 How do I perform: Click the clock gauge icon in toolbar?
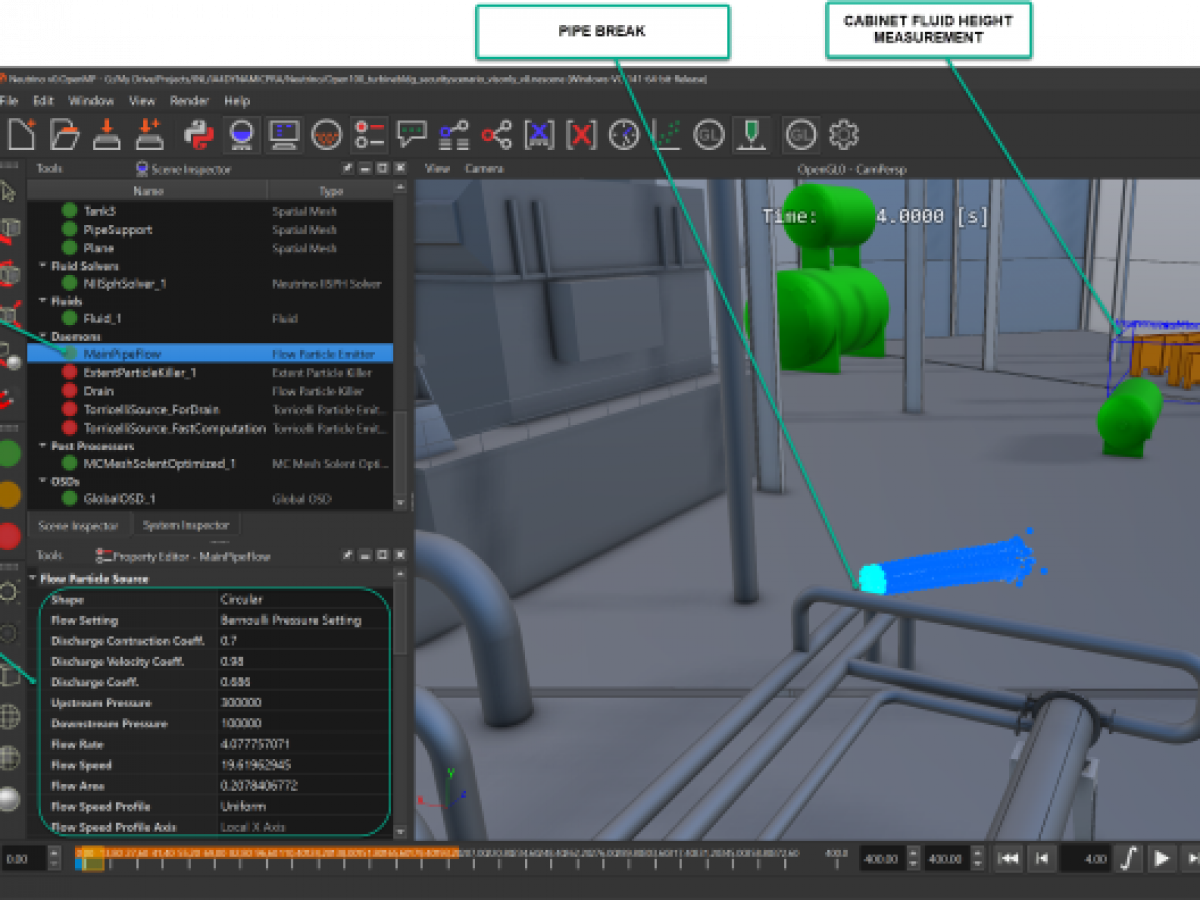pos(624,134)
